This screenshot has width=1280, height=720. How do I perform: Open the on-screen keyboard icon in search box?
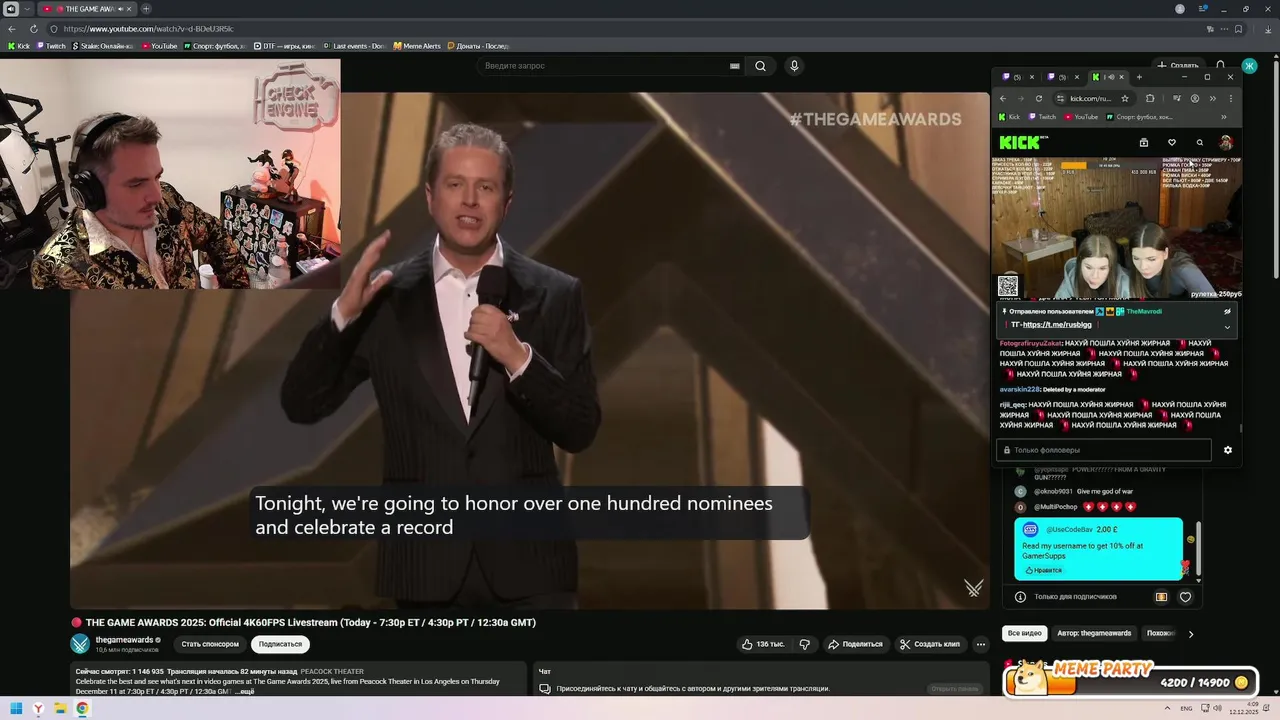734,66
